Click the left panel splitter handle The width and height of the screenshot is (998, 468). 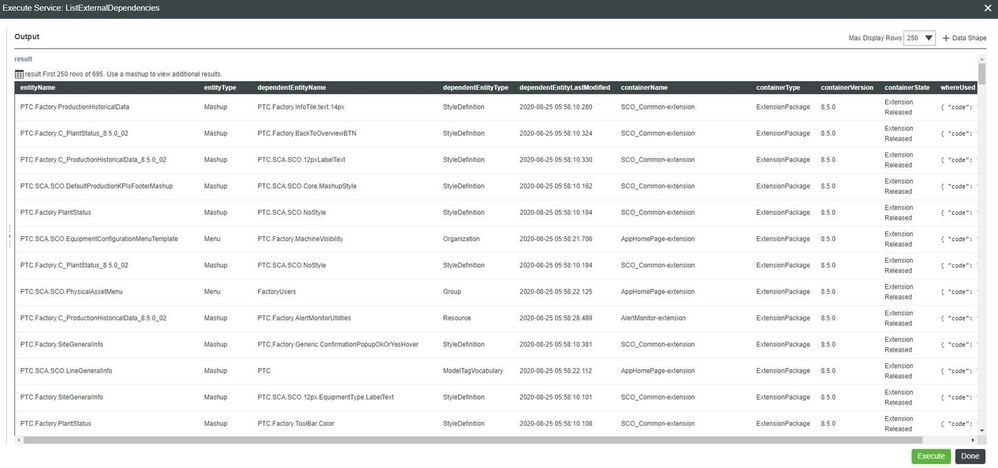tap(10, 236)
